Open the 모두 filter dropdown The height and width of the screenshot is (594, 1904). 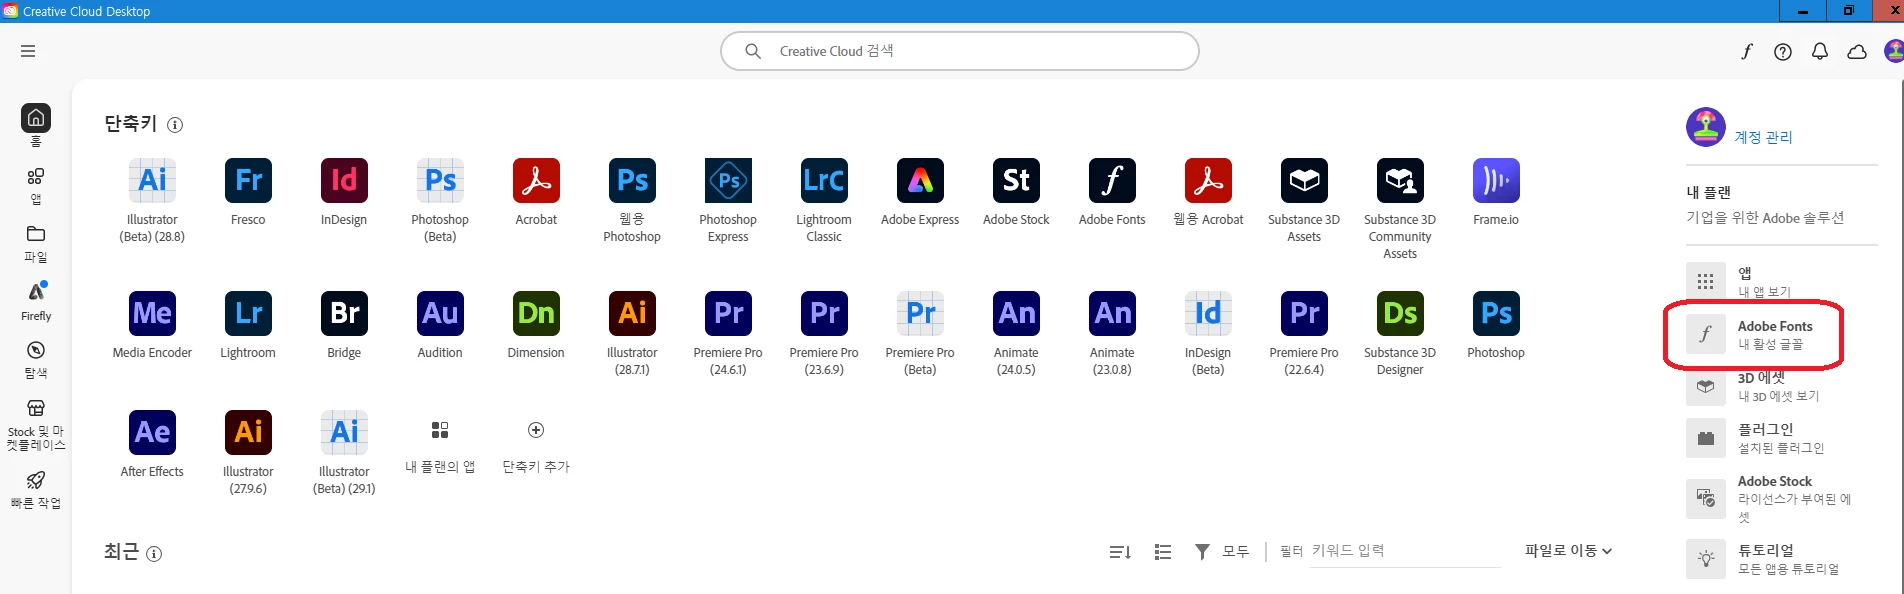[x=1222, y=551]
